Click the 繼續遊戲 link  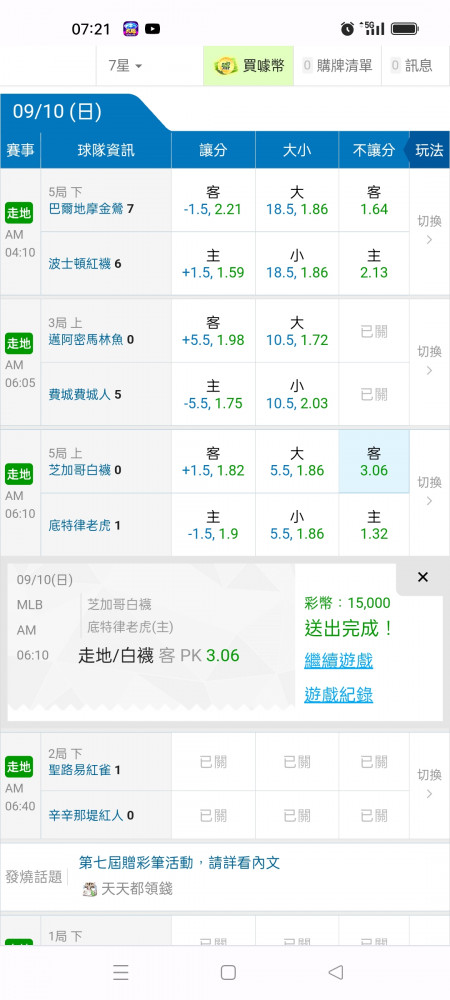click(x=338, y=661)
